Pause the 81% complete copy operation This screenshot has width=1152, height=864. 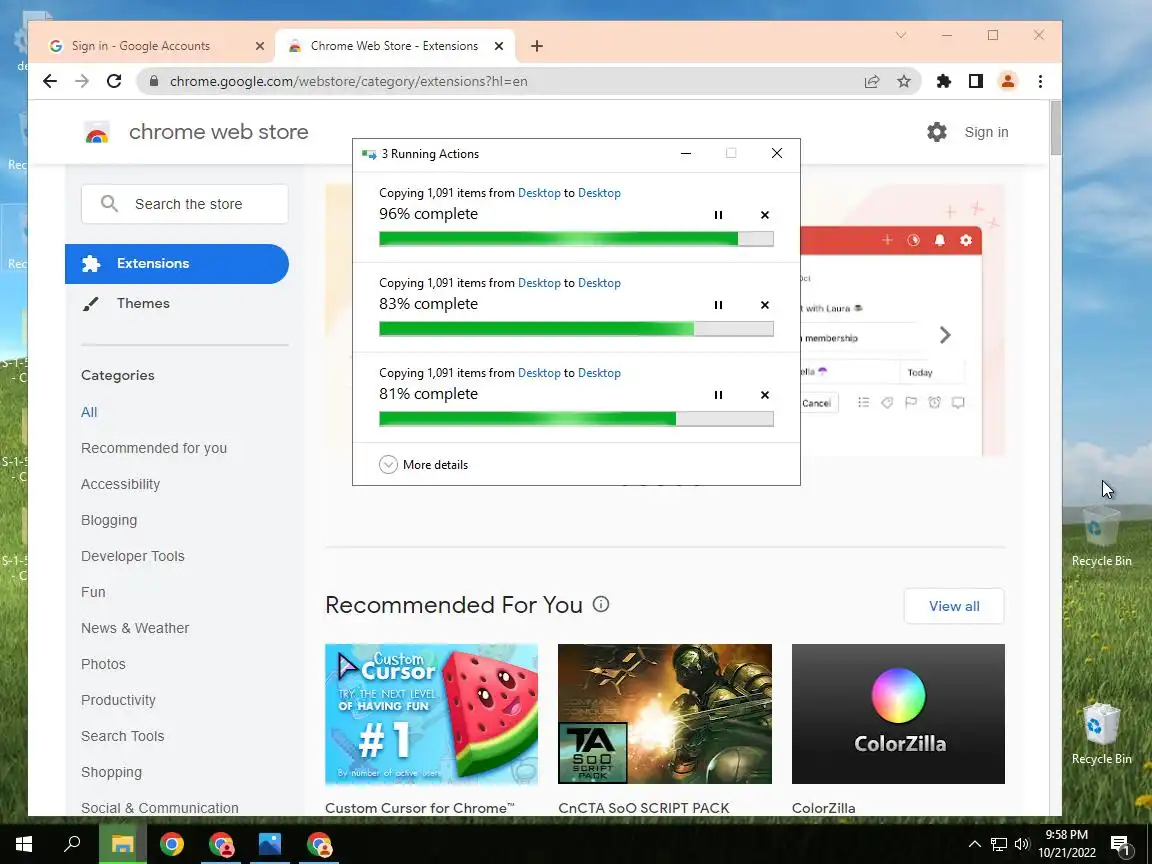coord(719,395)
